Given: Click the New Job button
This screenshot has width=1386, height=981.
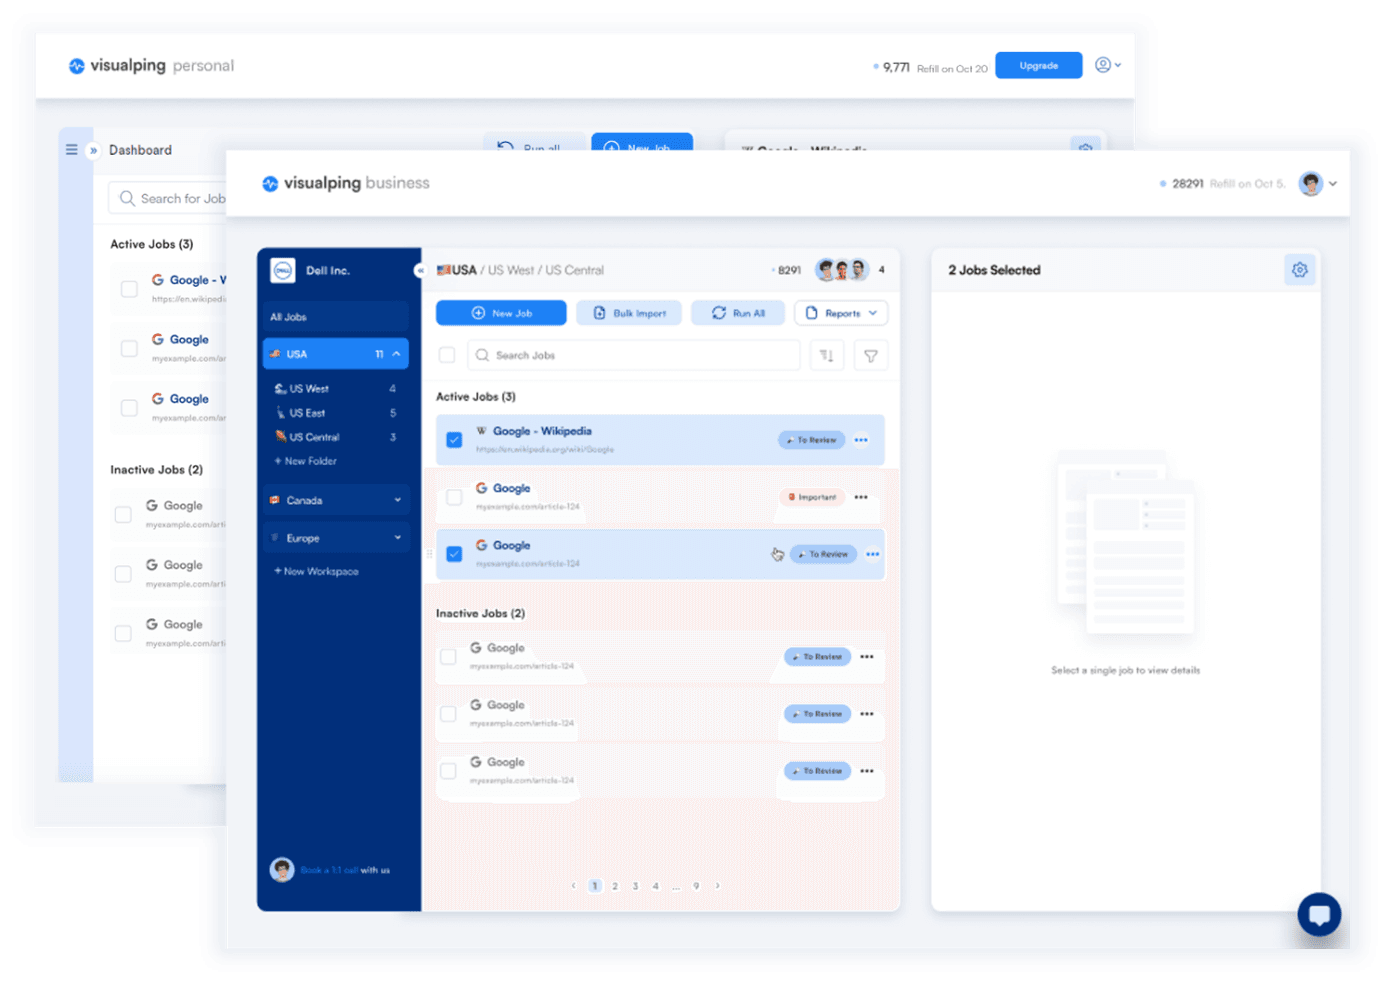Looking at the screenshot, I should click(x=501, y=313).
